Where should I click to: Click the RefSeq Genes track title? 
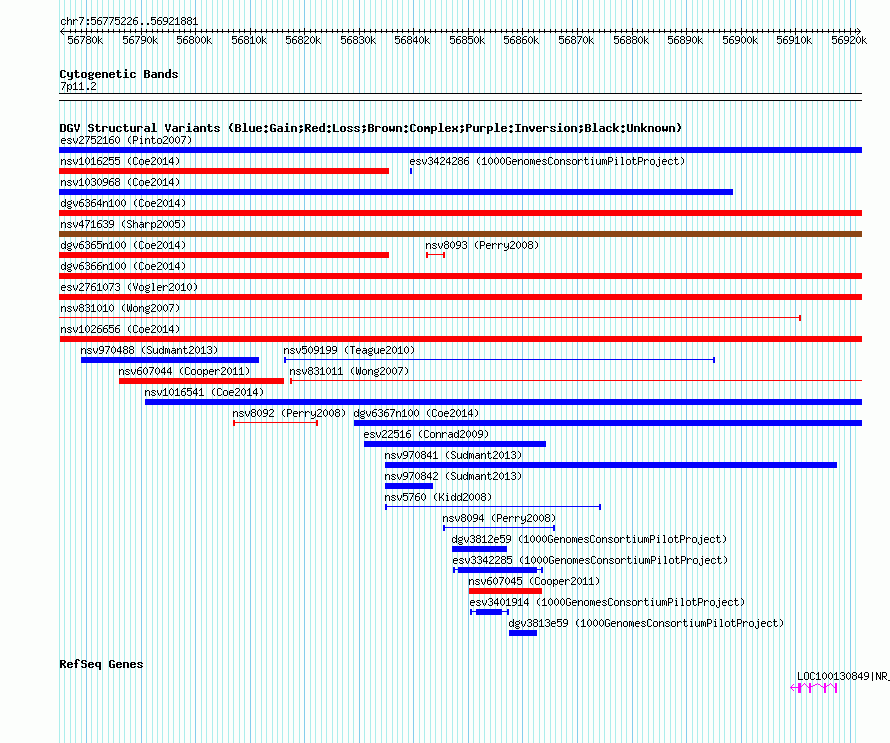coord(101,664)
